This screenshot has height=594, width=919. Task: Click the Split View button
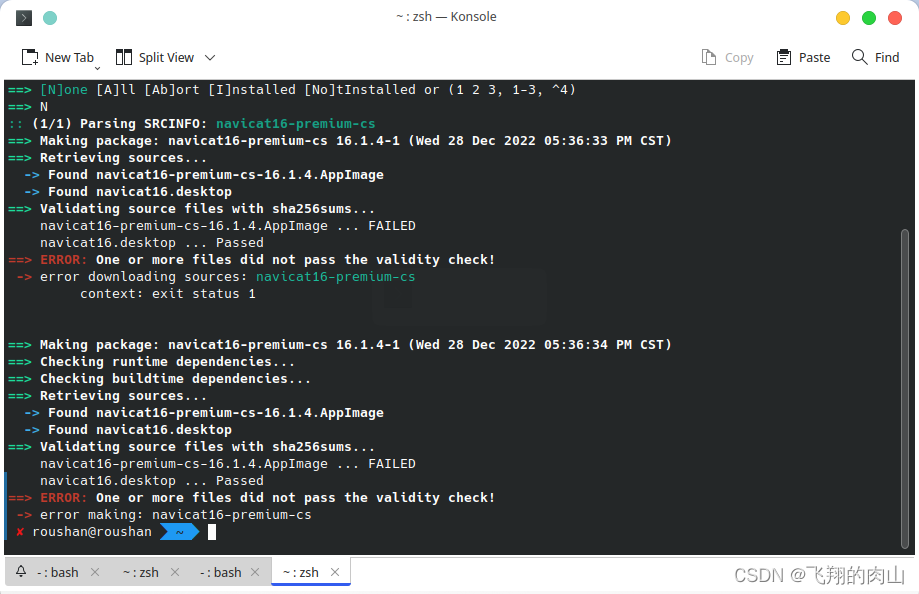[155, 57]
